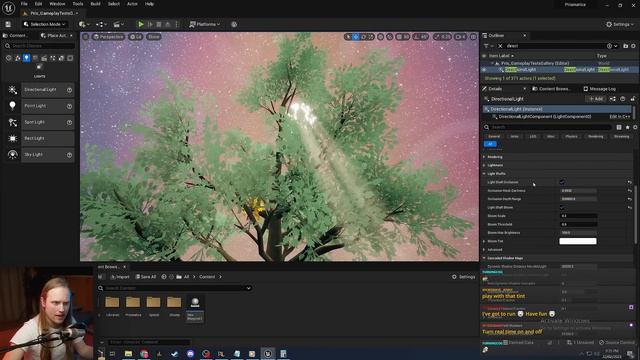Toggle grid snapping in viewport toolbar
Image resolution: width=640 pixels, height=360 pixels.
click(400, 37)
